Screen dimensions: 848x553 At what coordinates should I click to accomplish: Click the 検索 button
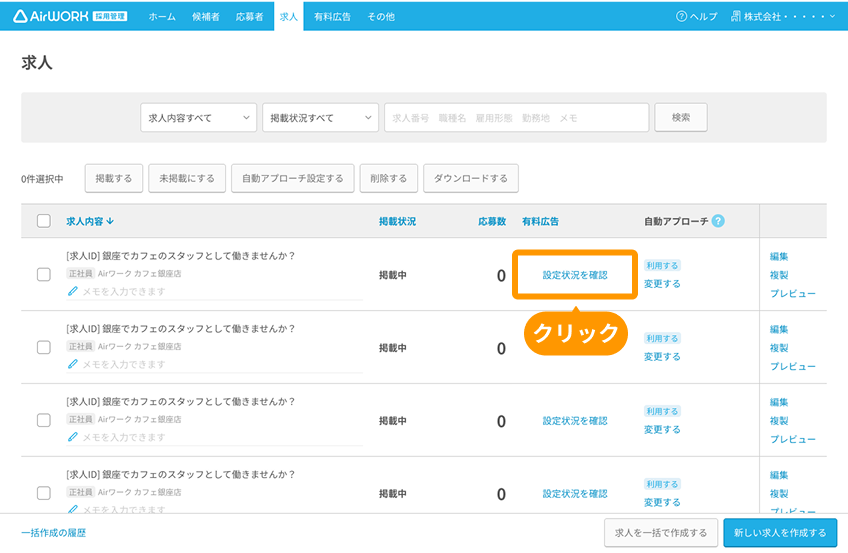point(681,117)
